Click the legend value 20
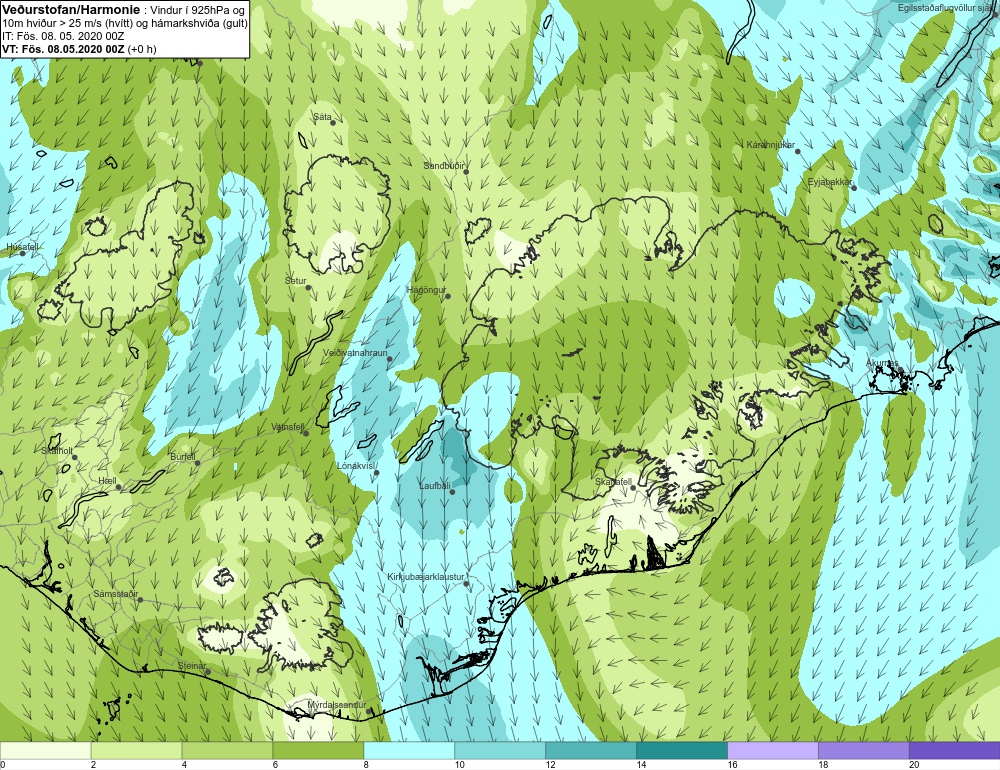Image resolution: width=1000 pixels, height=770 pixels. [x=914, y=765]
